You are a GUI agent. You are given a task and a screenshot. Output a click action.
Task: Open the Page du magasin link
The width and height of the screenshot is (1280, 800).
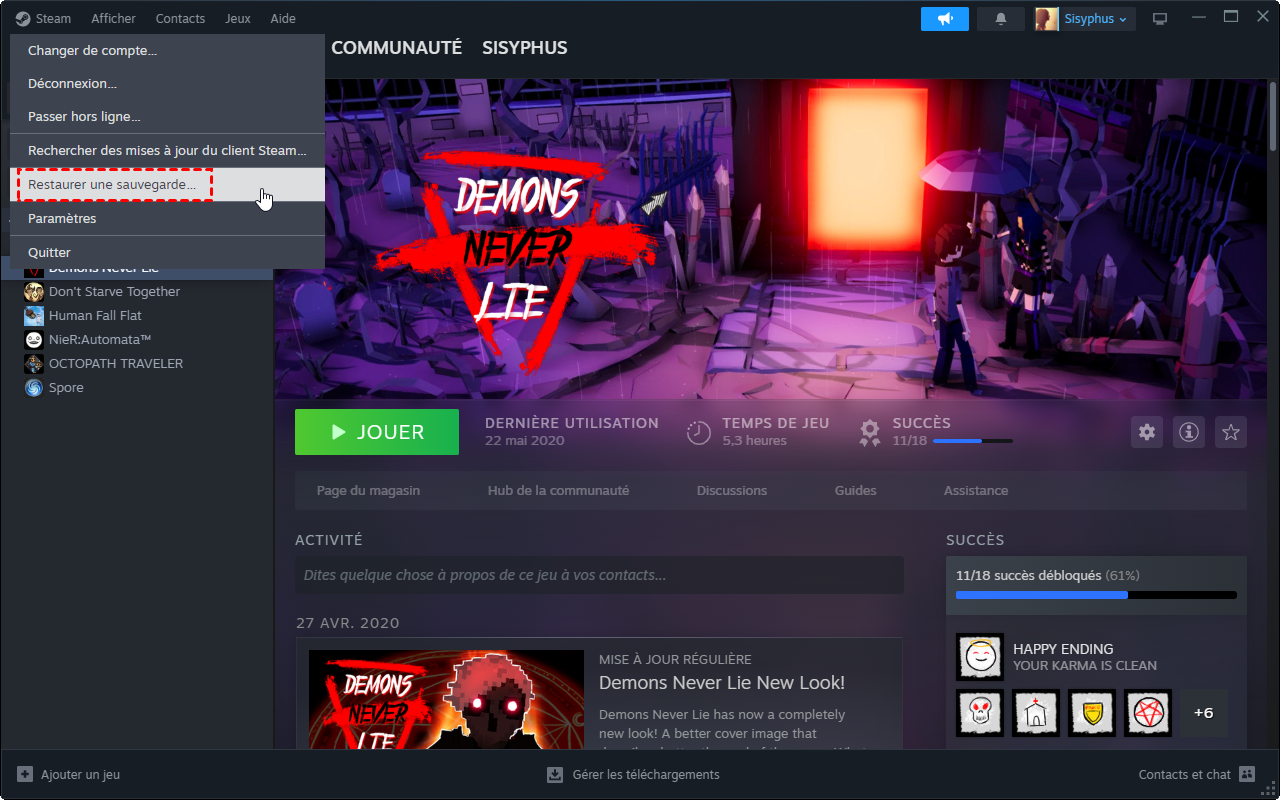(368, 491)
